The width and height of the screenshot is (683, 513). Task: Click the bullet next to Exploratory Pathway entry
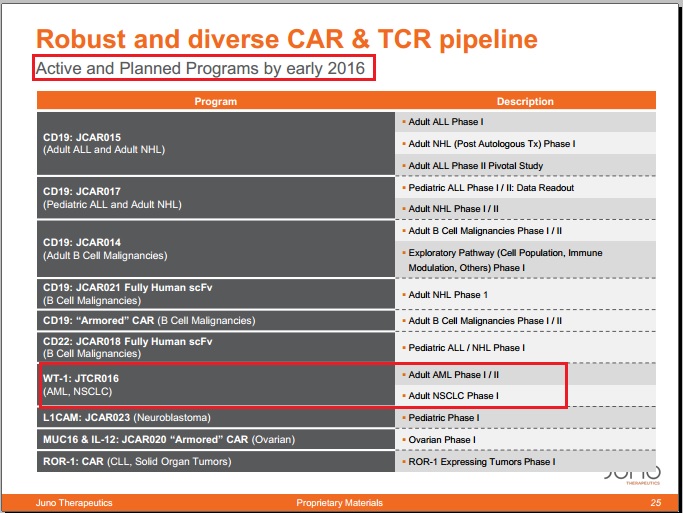403,253
